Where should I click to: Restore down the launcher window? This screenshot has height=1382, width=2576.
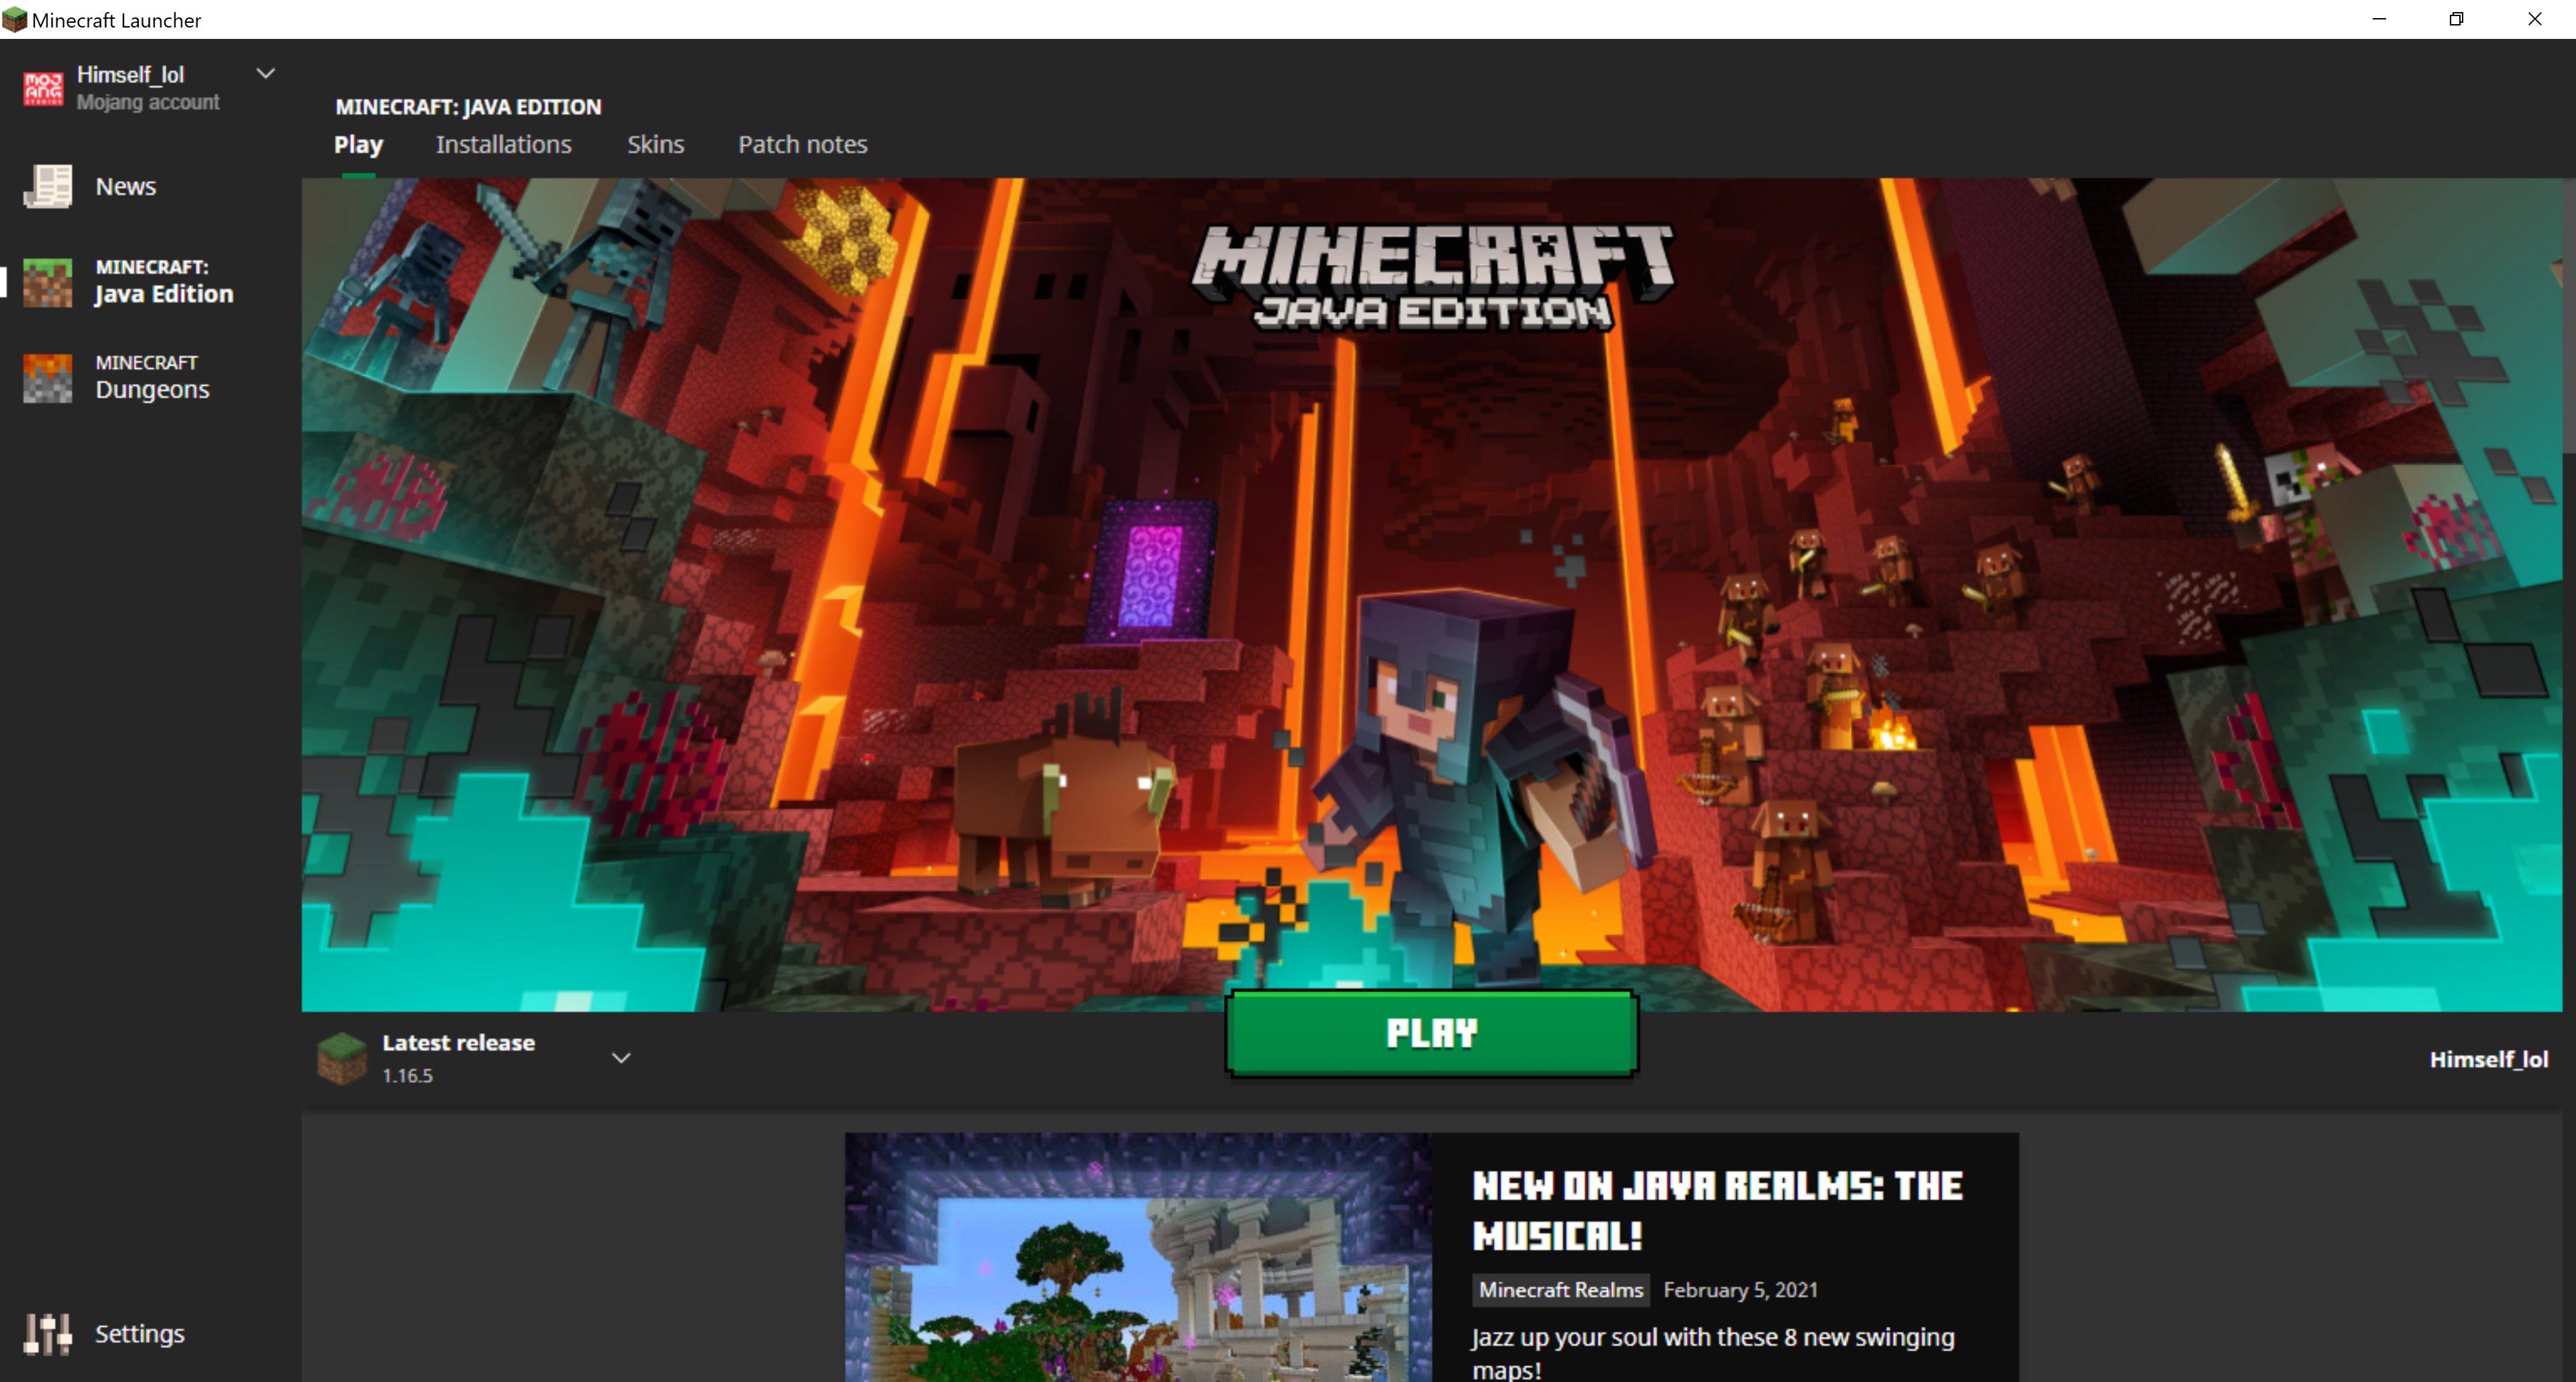click(2456, 19)
